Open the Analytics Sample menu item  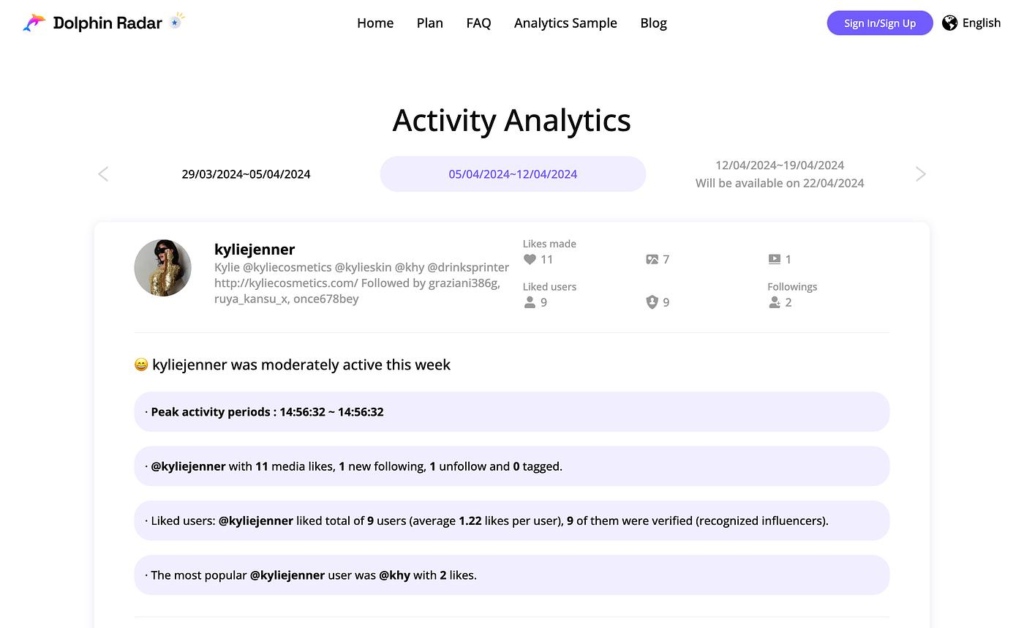click(x=566, y=23)
